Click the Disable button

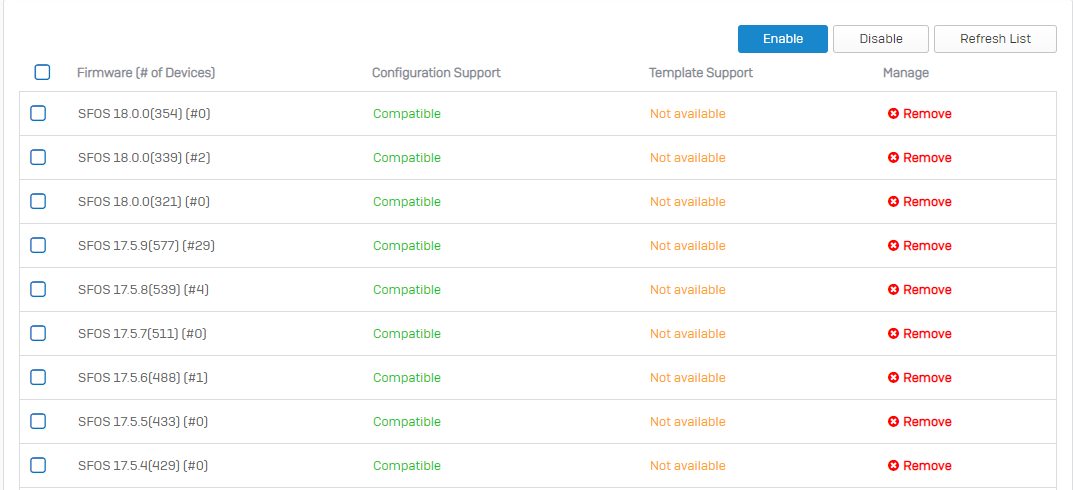click(x=881, y=39)
